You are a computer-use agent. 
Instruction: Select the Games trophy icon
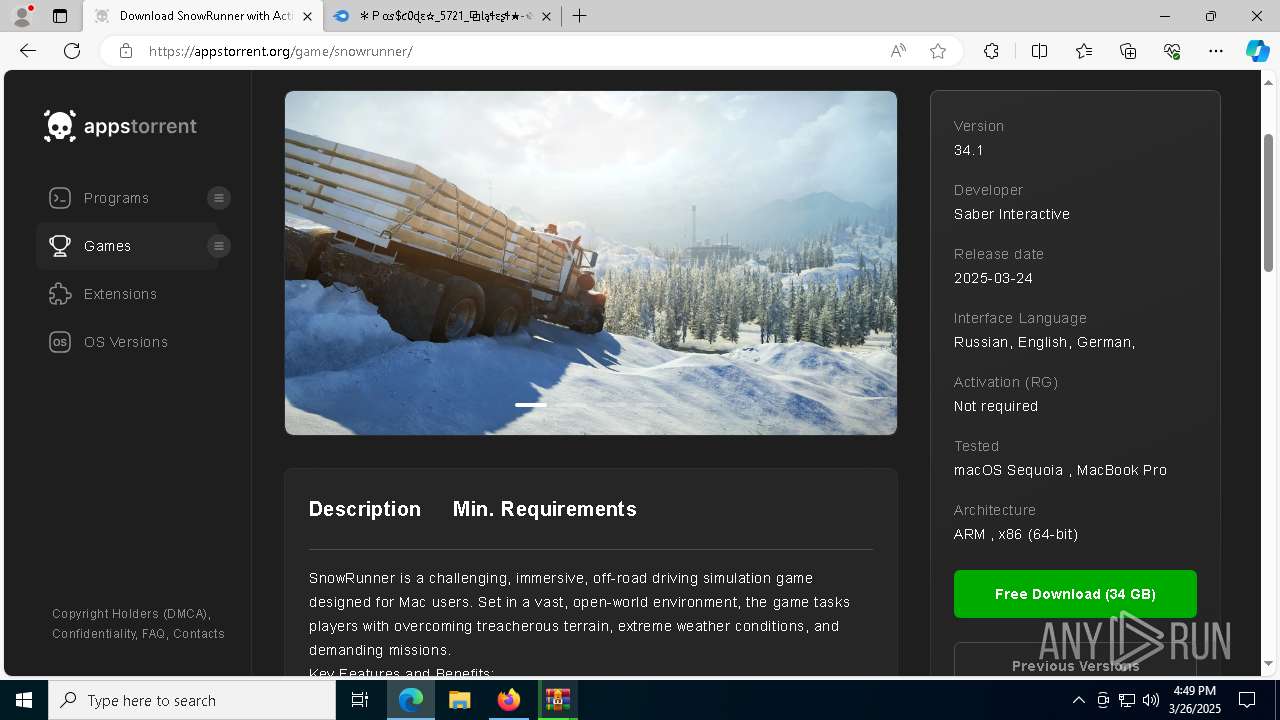(x=60, y=246)
